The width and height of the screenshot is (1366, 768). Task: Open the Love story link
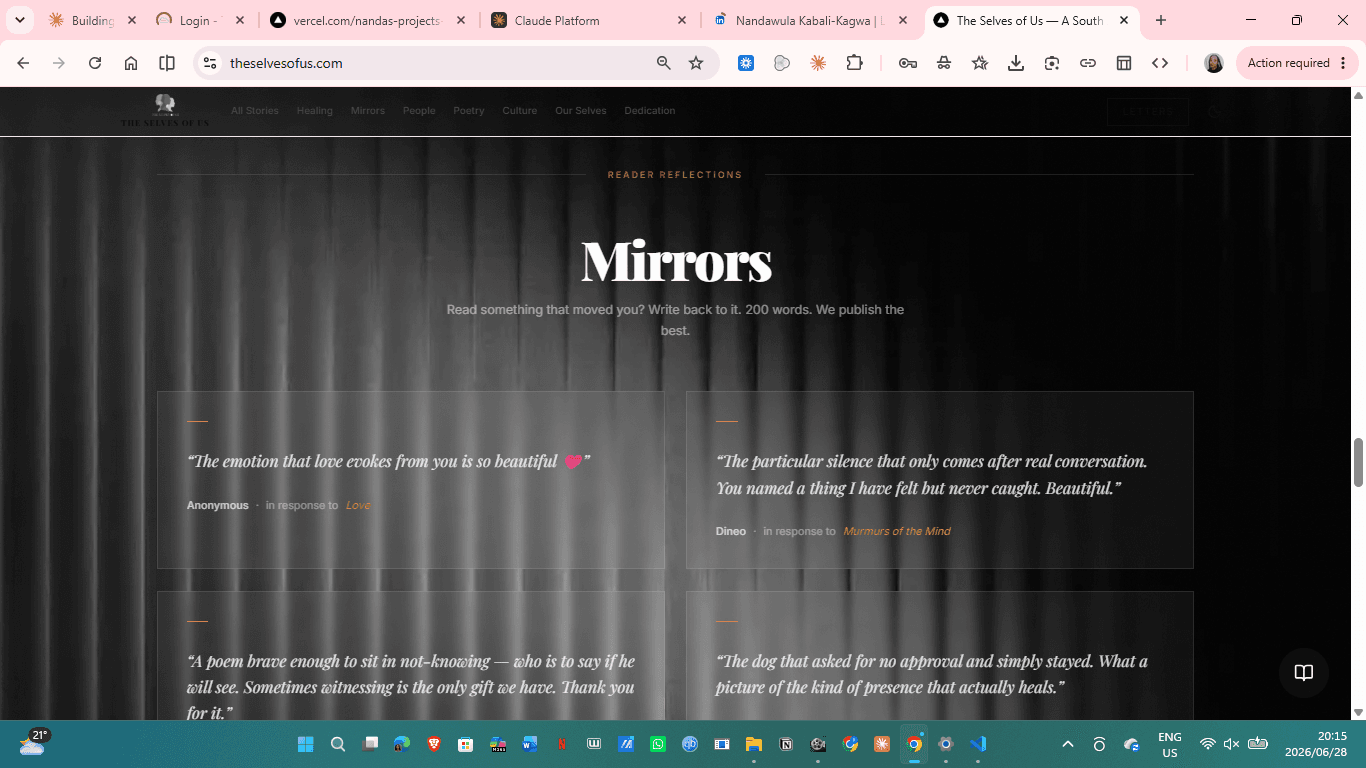tap(358, 505)
